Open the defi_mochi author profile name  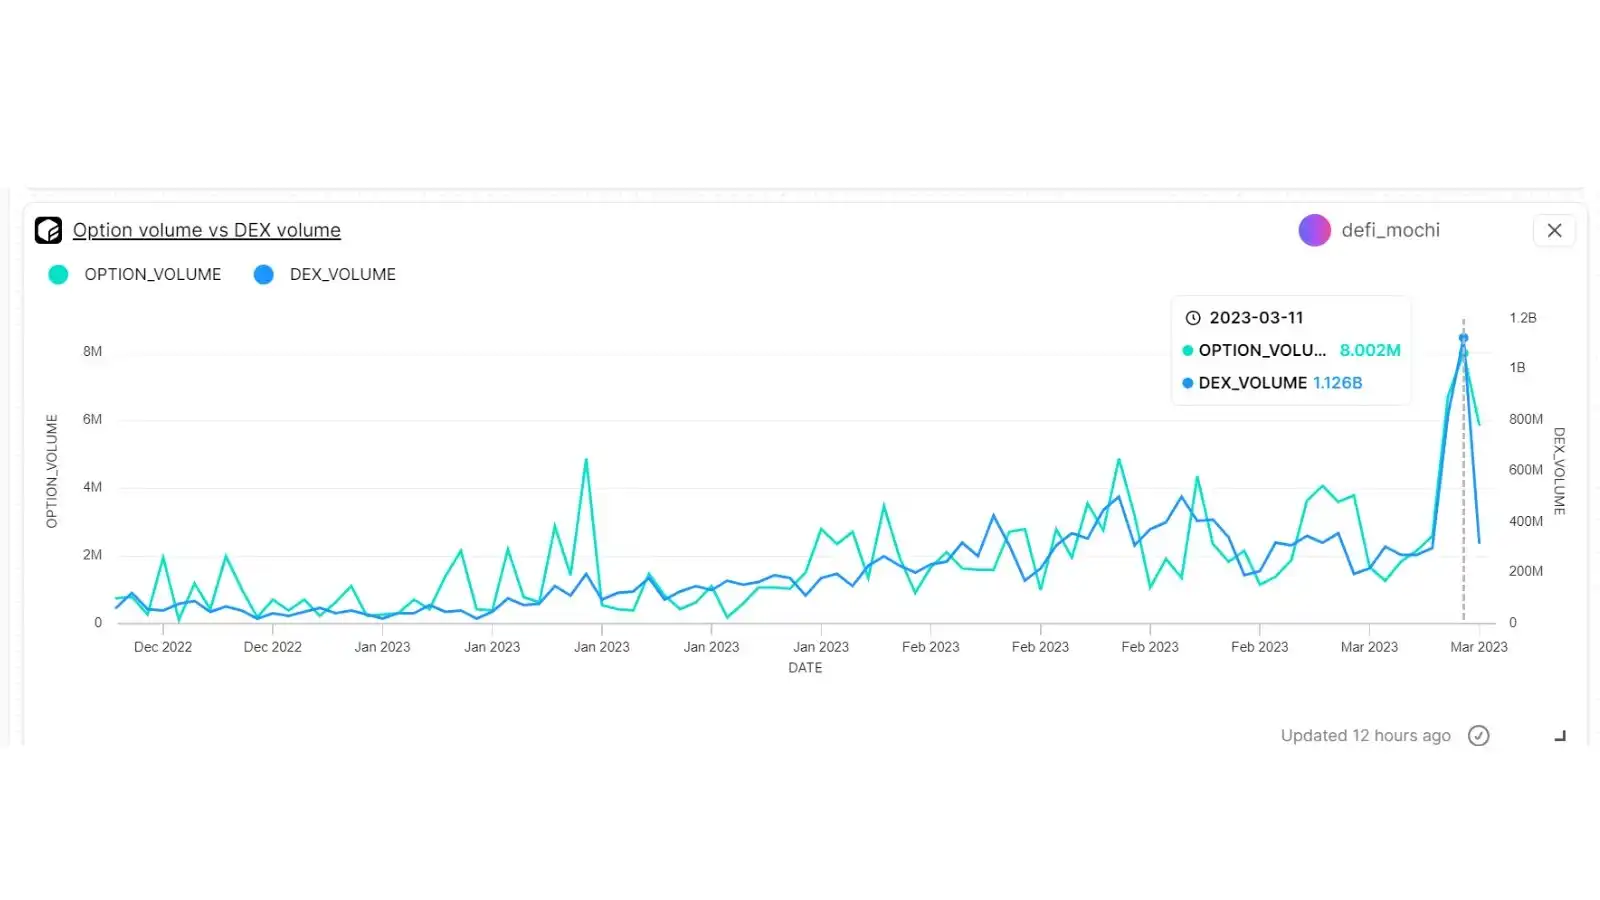coord(1390,230)
